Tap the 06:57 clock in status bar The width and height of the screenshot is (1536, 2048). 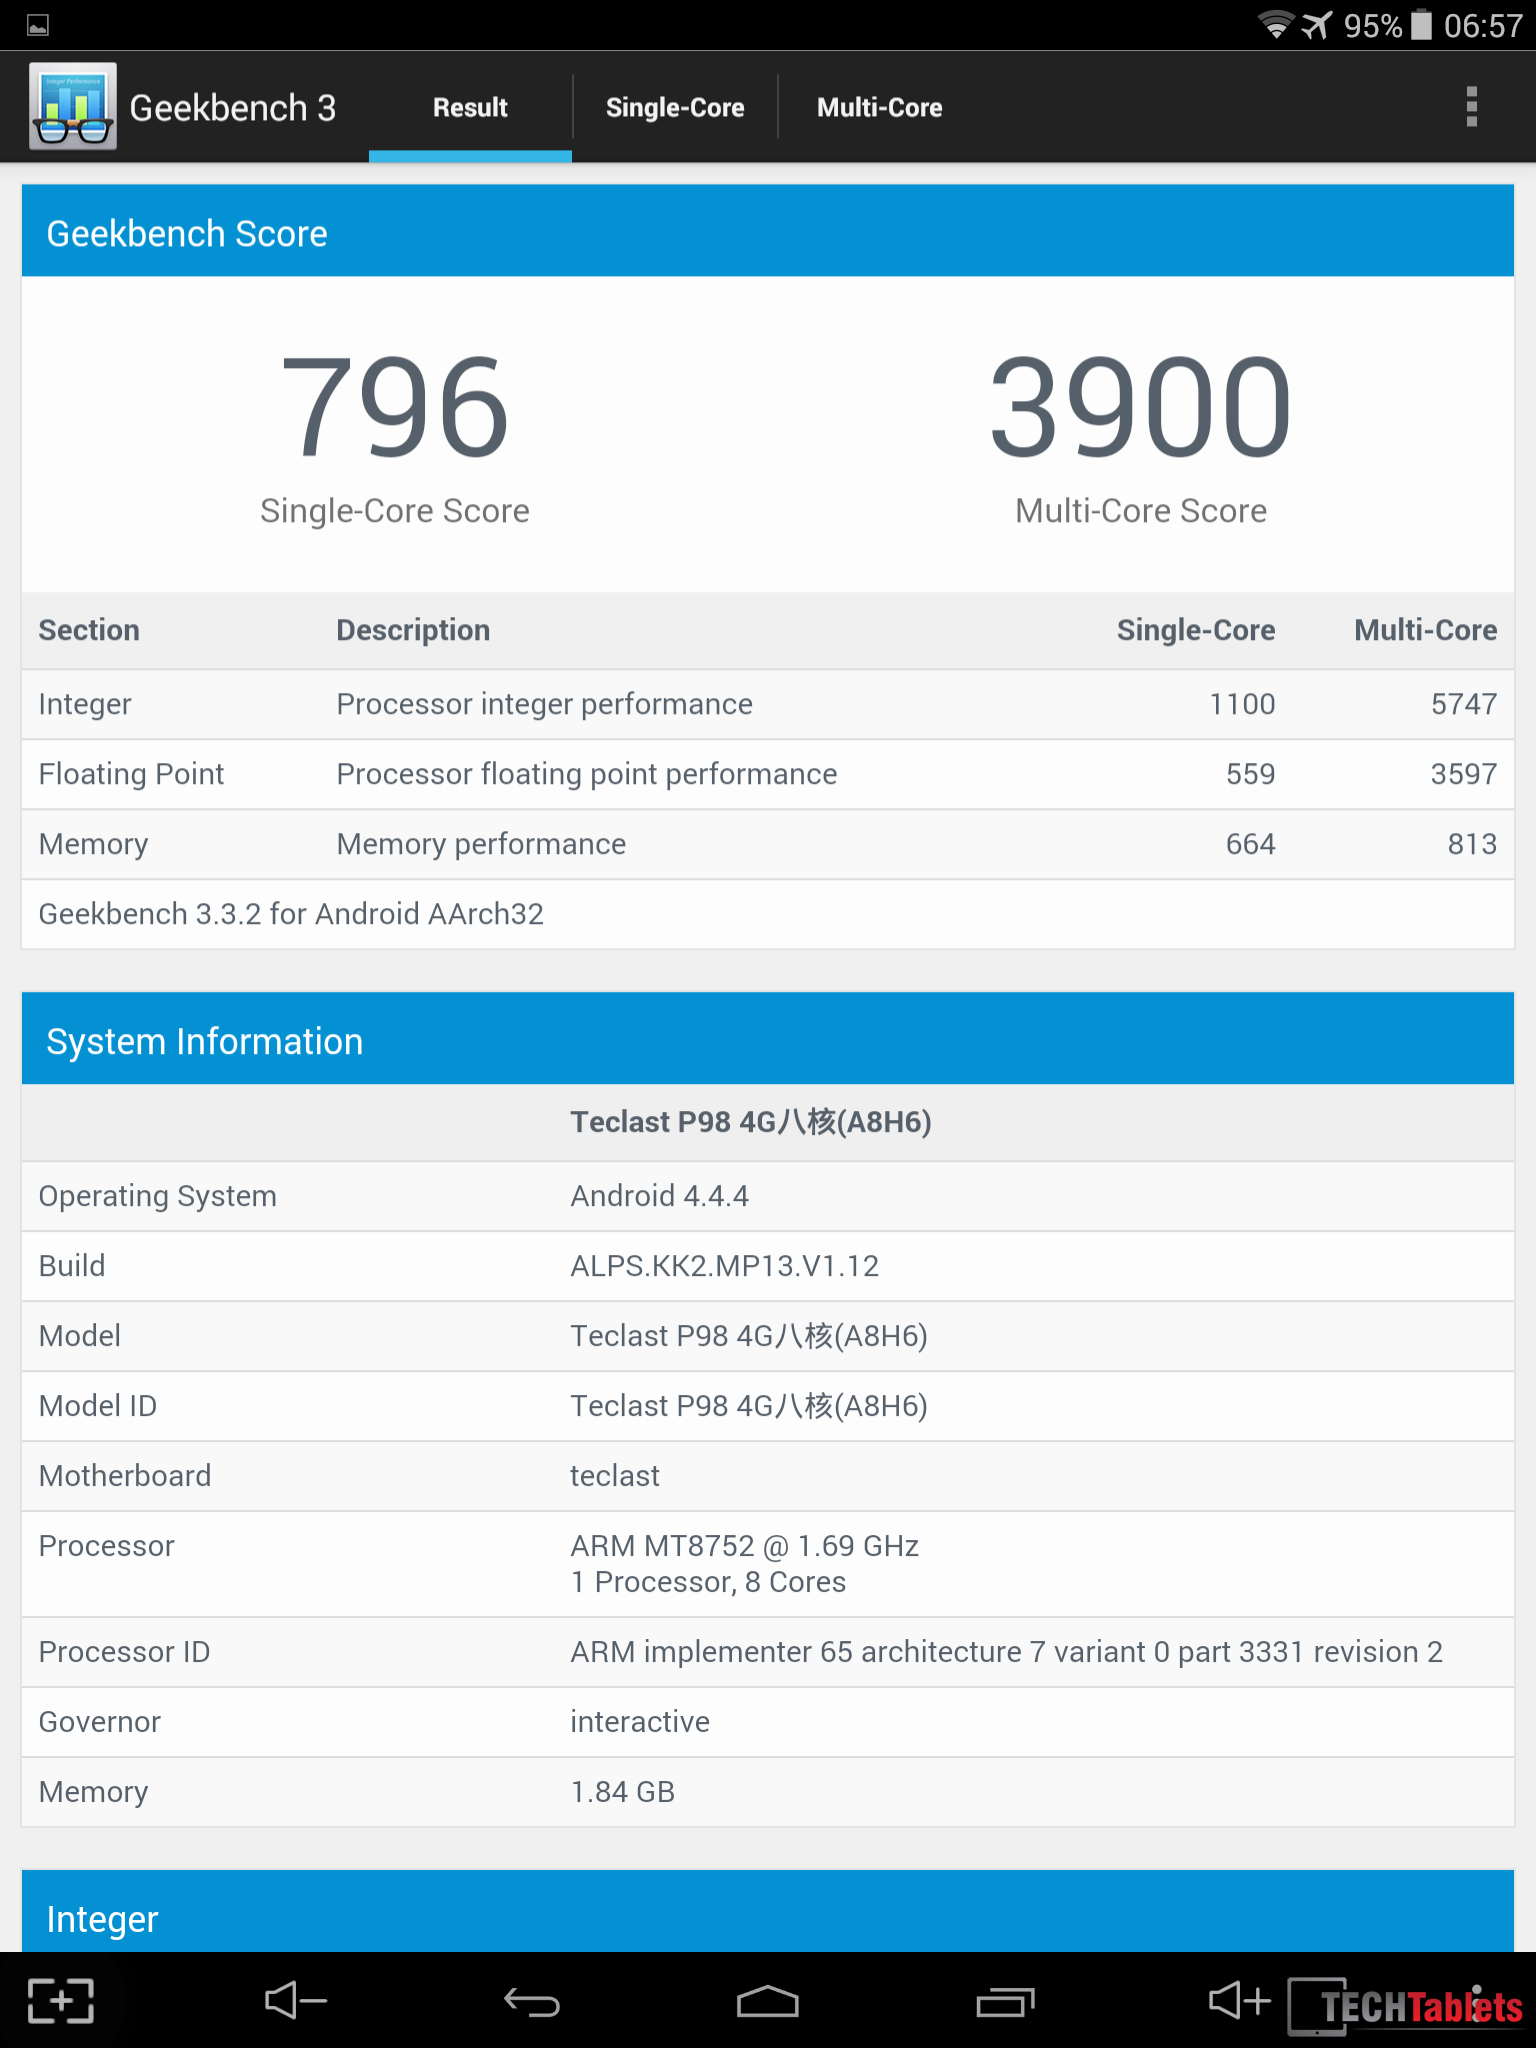click(x=1483, y=25)
